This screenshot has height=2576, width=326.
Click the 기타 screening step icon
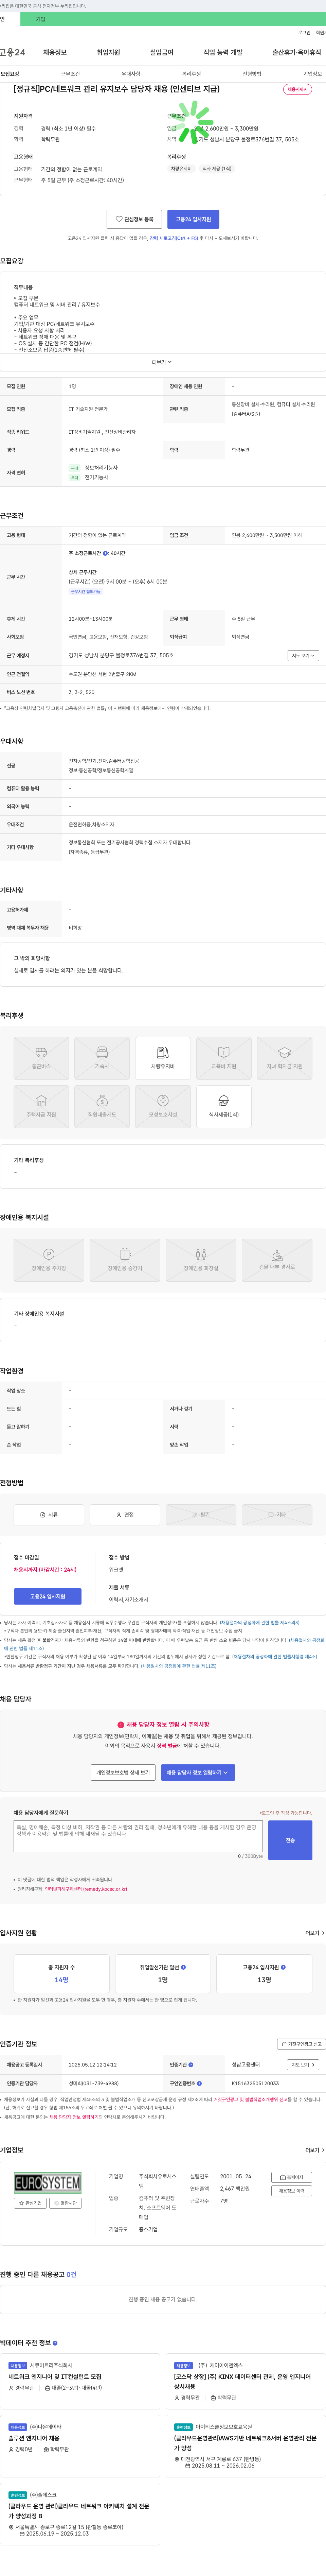point(277,1515)
